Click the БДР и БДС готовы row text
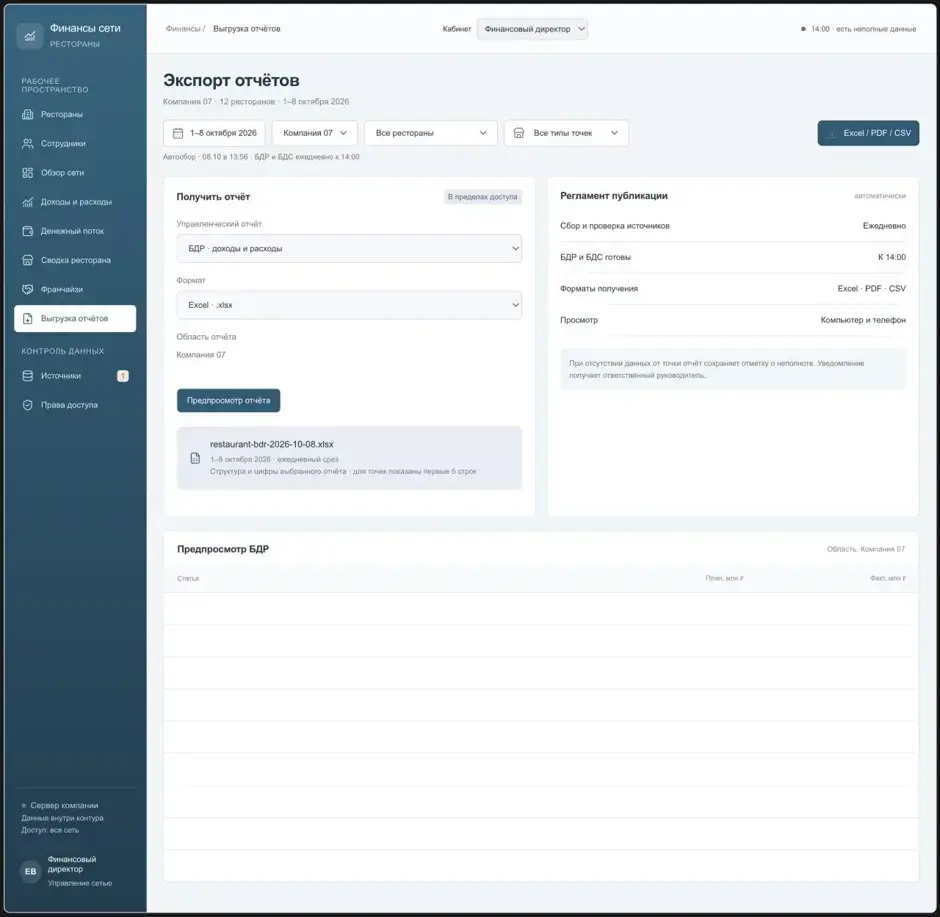 pos(595,257)
